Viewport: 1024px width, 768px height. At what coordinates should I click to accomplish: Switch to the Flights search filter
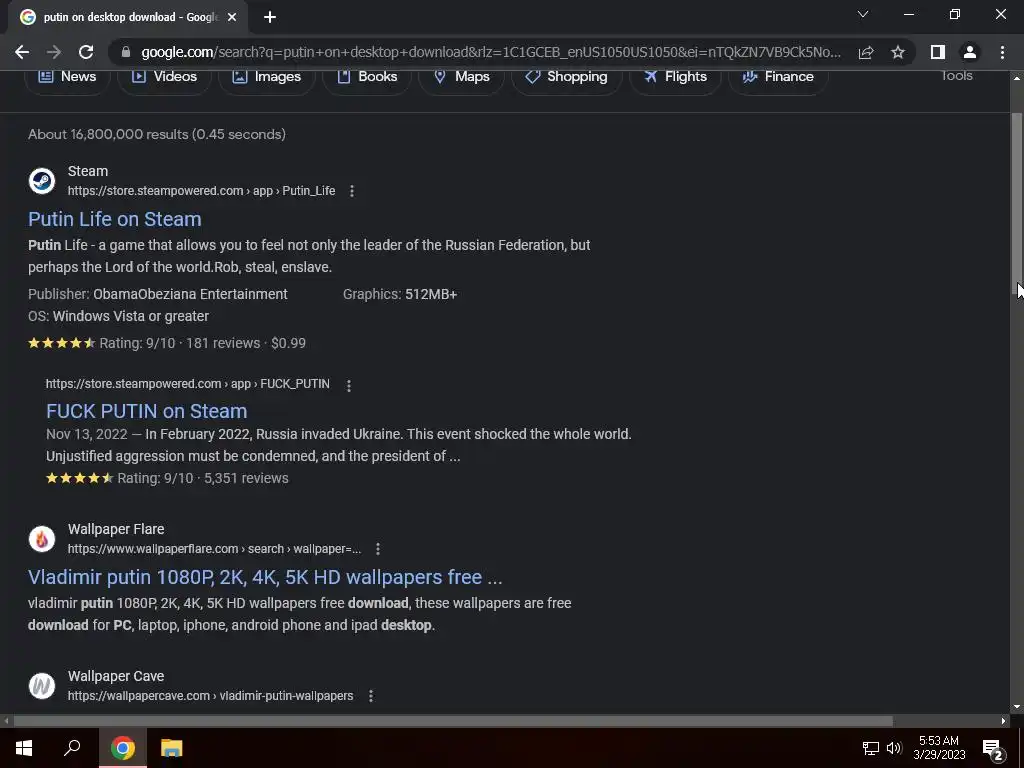[675, 77]
